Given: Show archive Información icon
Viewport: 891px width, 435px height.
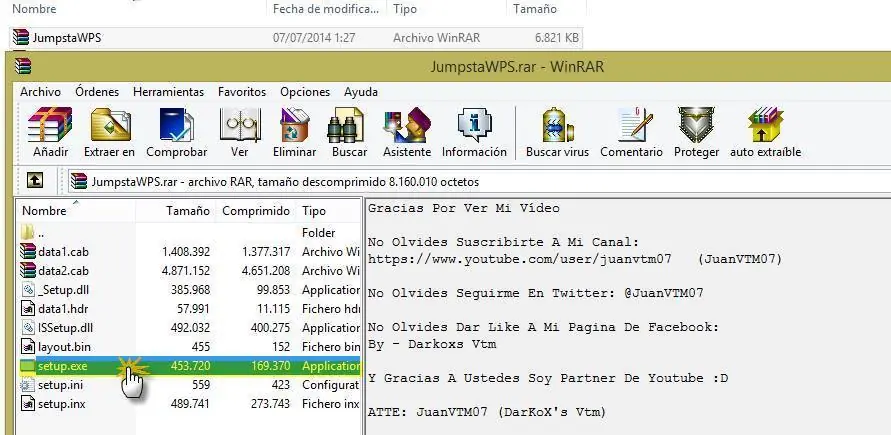Looking at the screenshot, I should tap(474, 125).
